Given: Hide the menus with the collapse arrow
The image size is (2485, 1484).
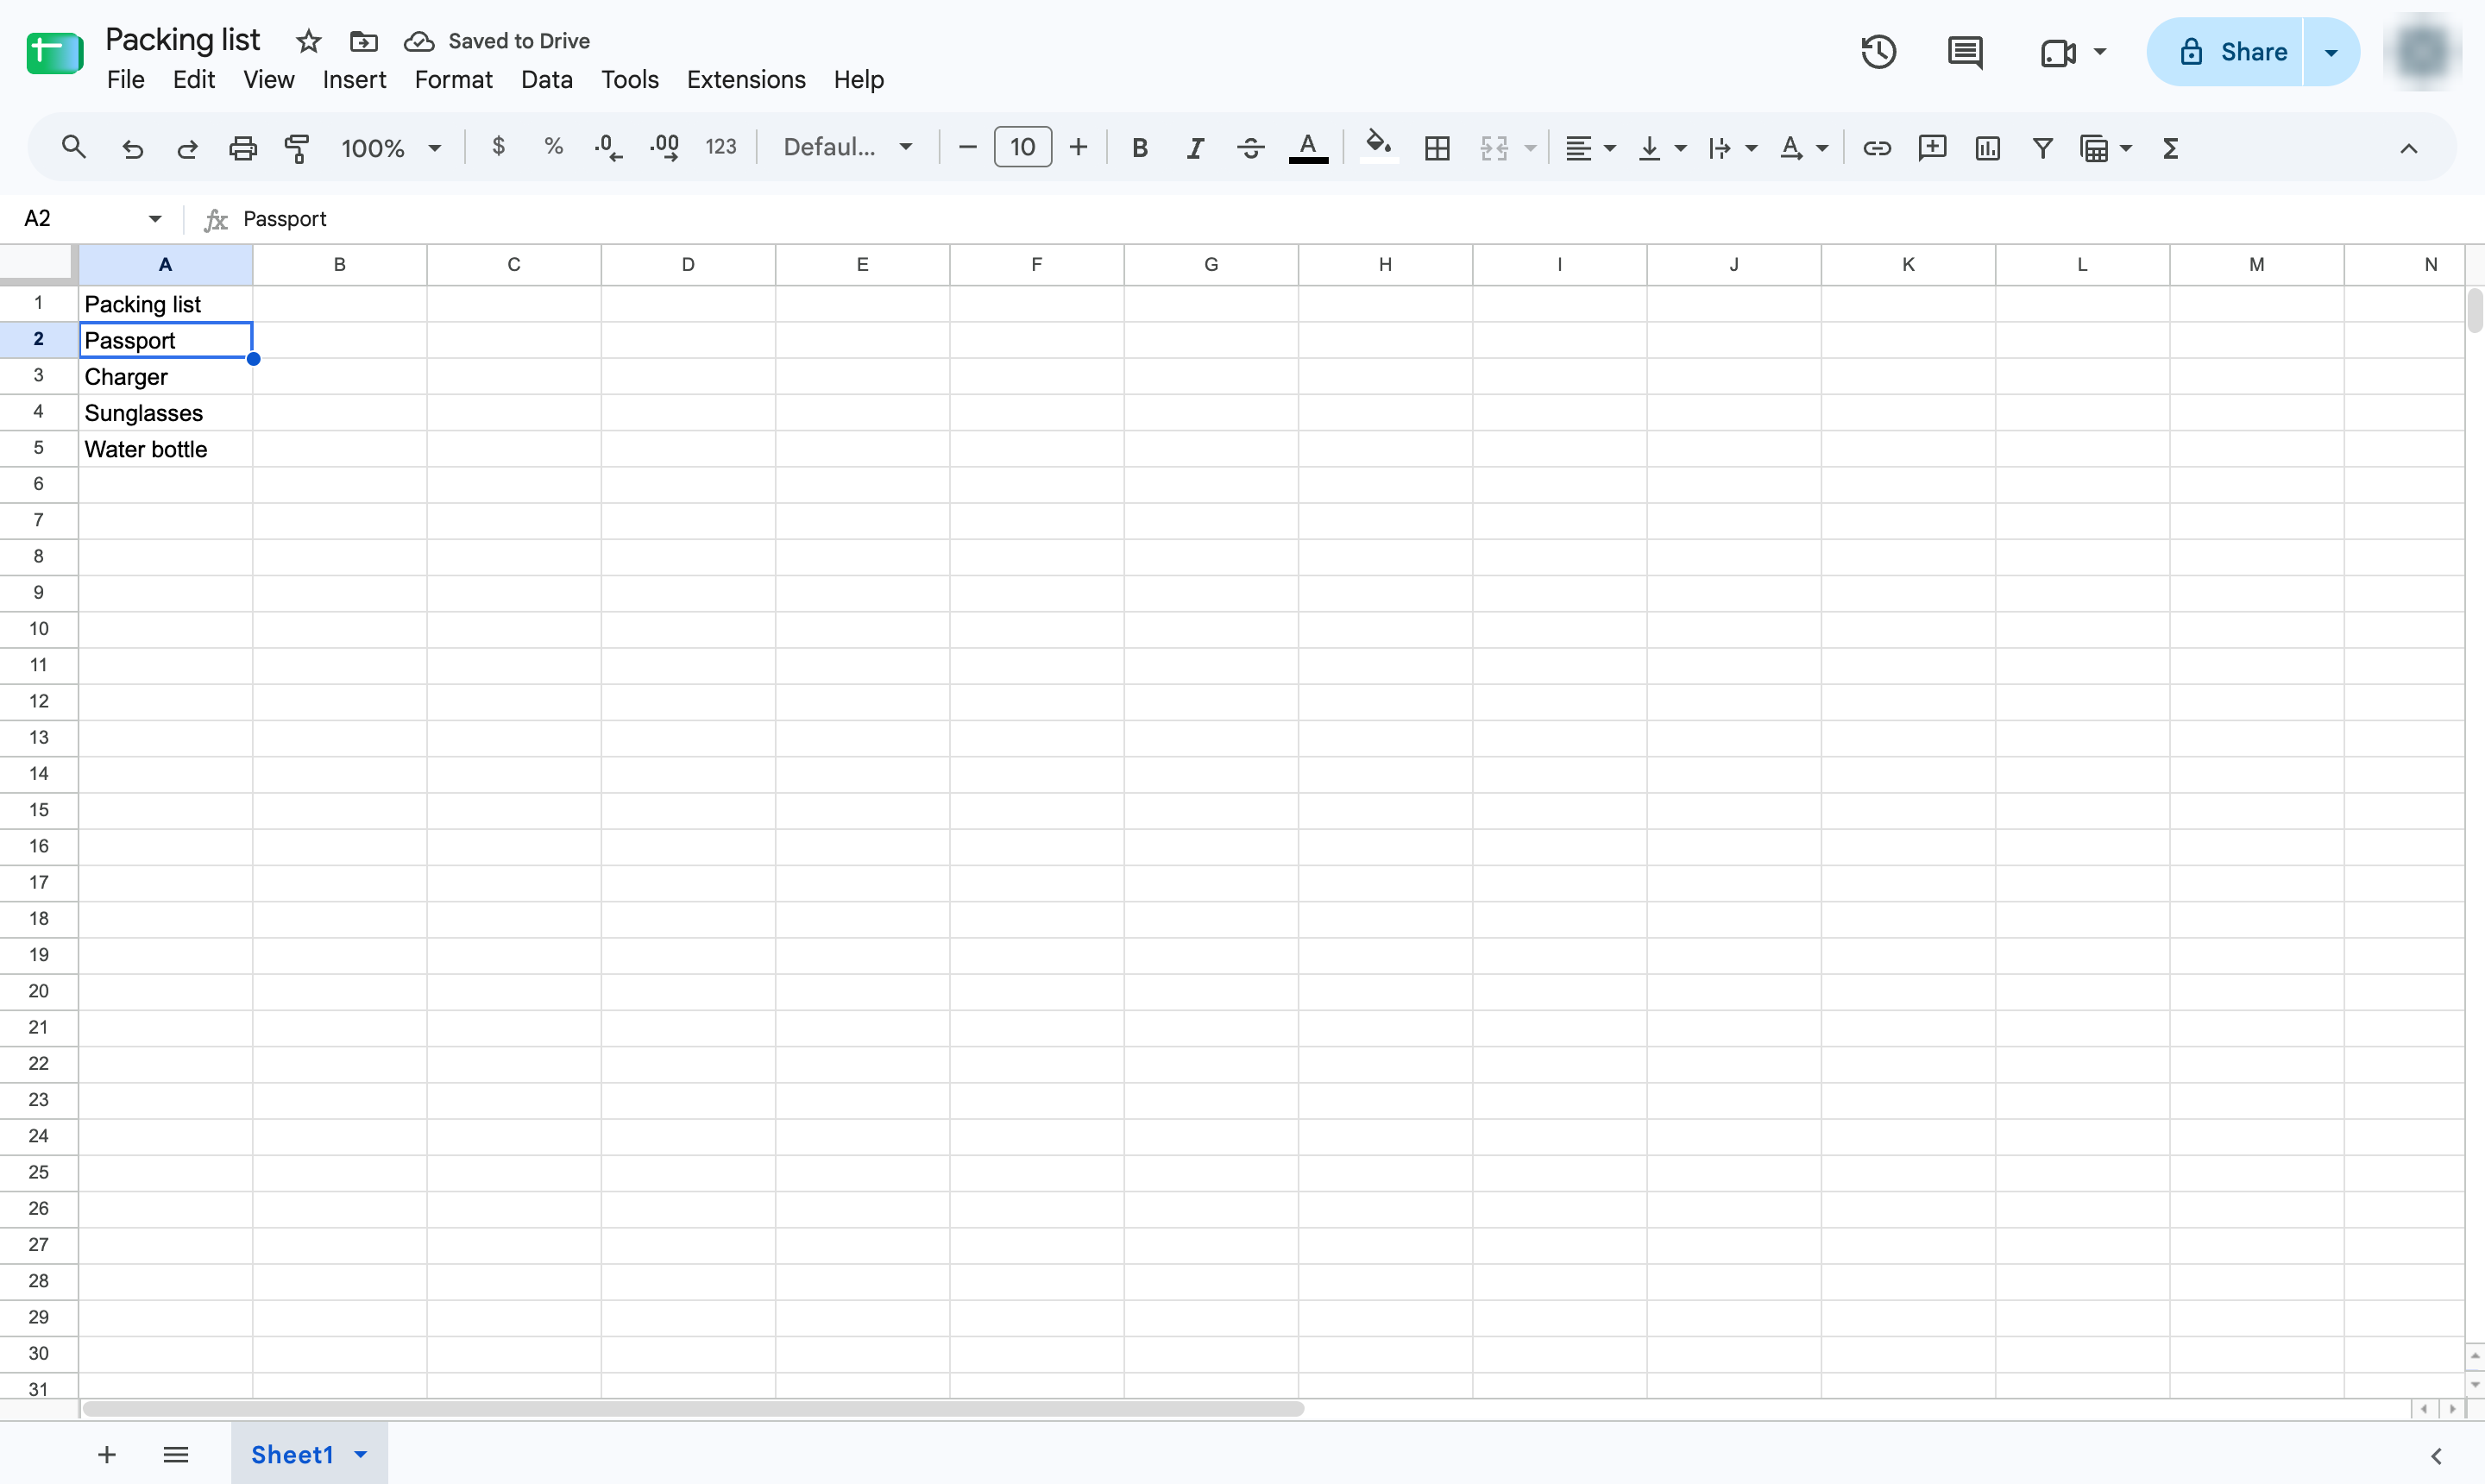Looking at the screenshot, I should click(2408, 148).
